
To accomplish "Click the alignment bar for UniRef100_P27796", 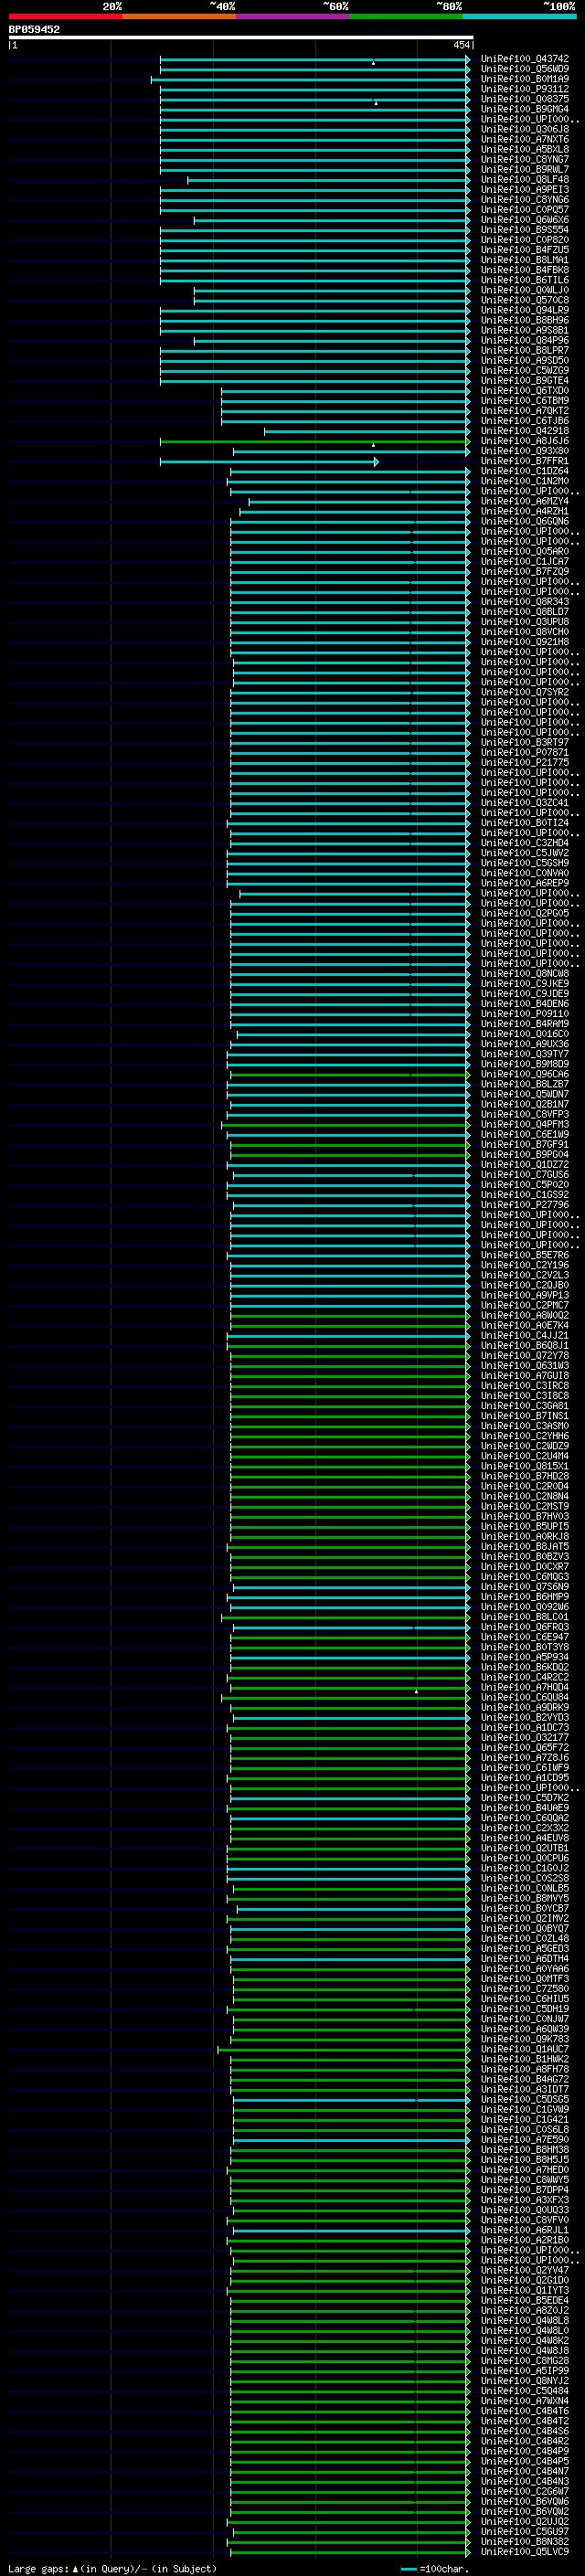I will coord(351,1205).
